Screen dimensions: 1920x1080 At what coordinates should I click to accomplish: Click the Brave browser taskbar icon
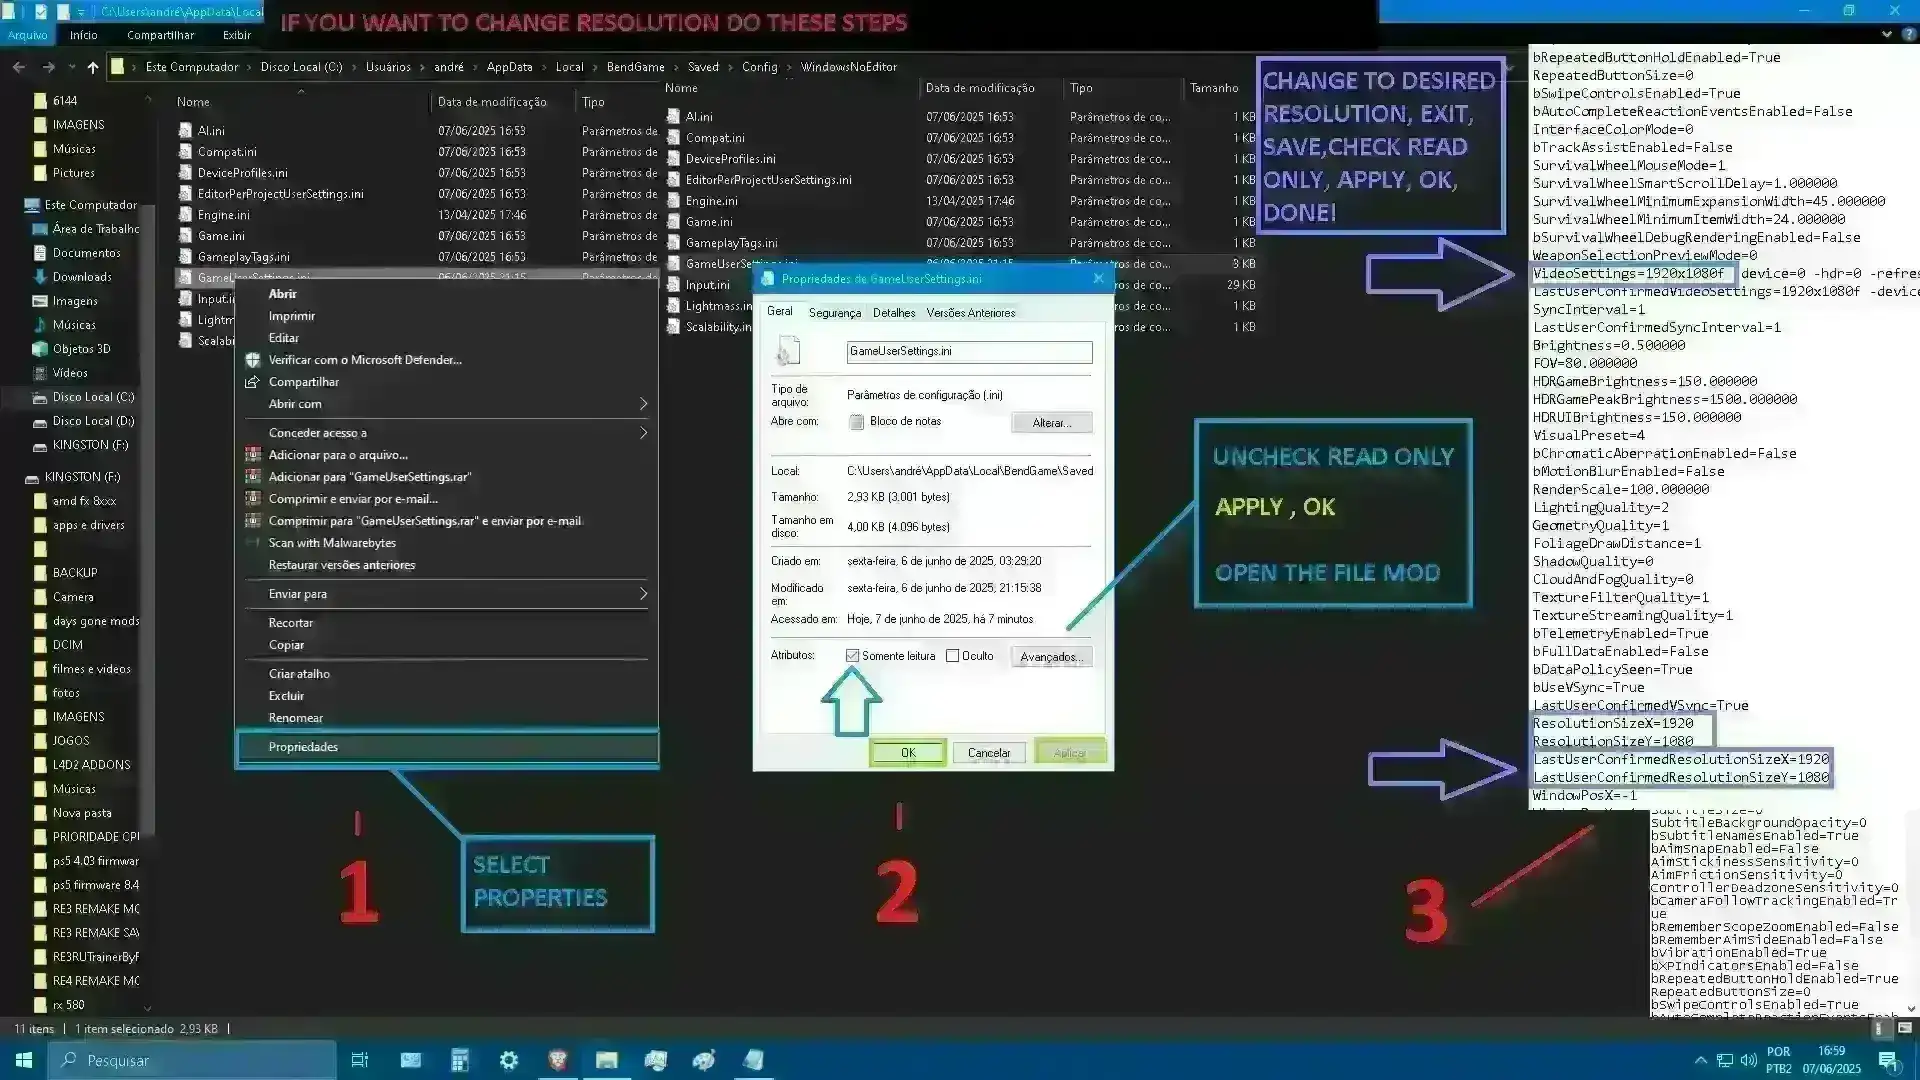(558, 1060)
